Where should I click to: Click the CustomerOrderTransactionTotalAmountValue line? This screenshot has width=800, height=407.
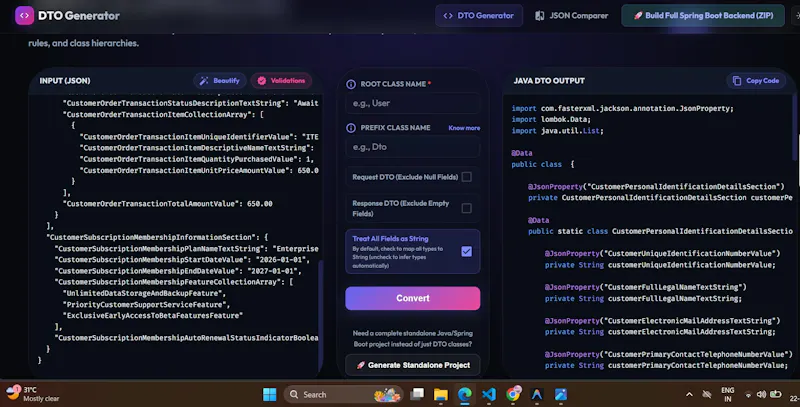(x=167, y=204)
